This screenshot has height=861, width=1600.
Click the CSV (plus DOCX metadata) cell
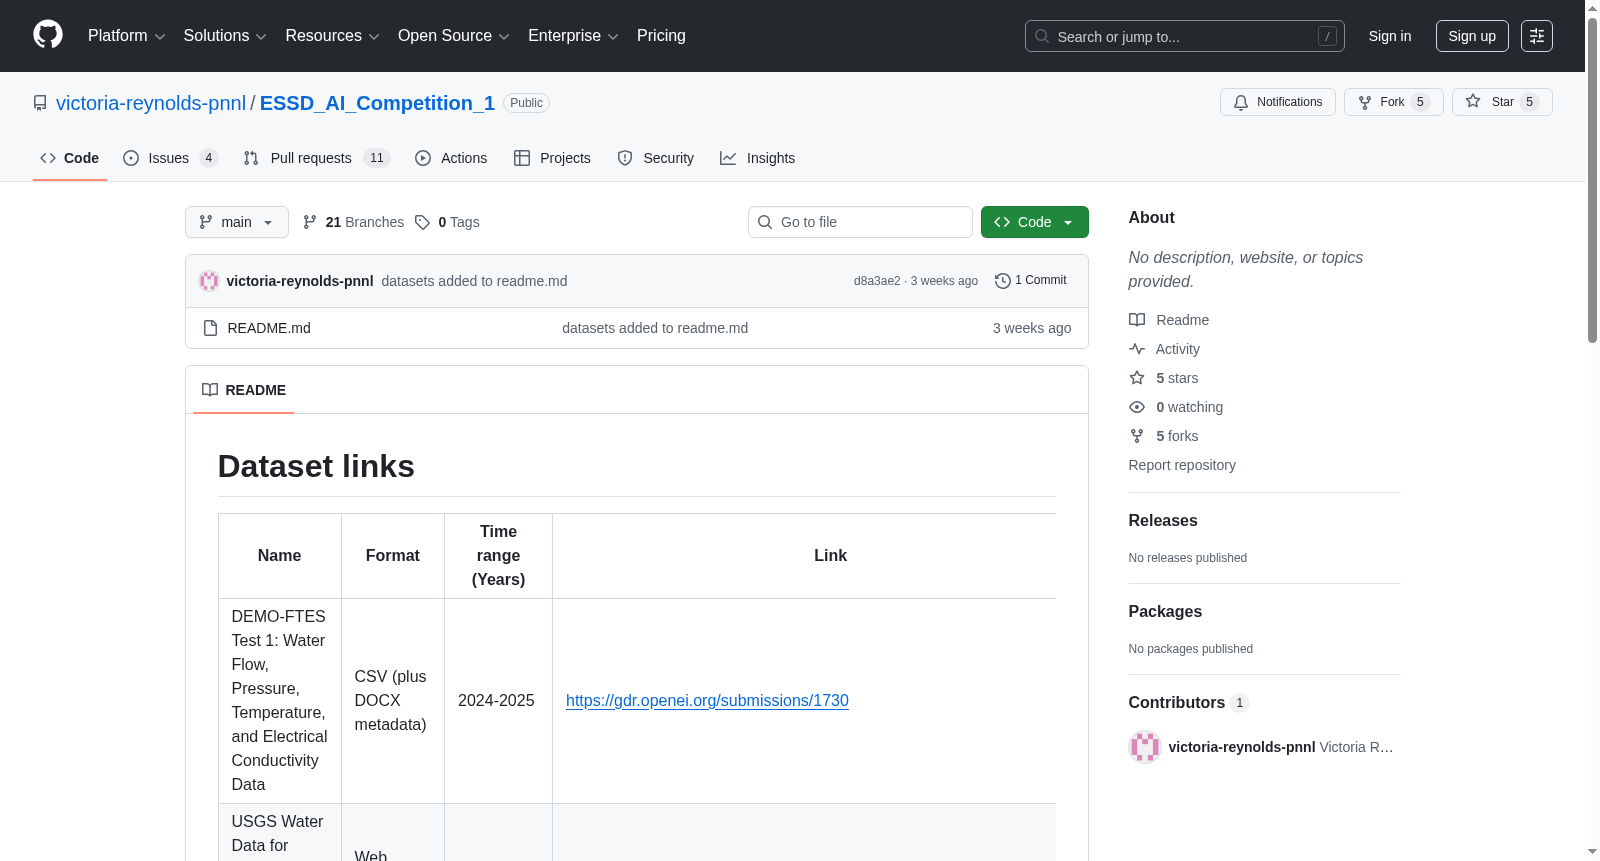click(393, 701)
